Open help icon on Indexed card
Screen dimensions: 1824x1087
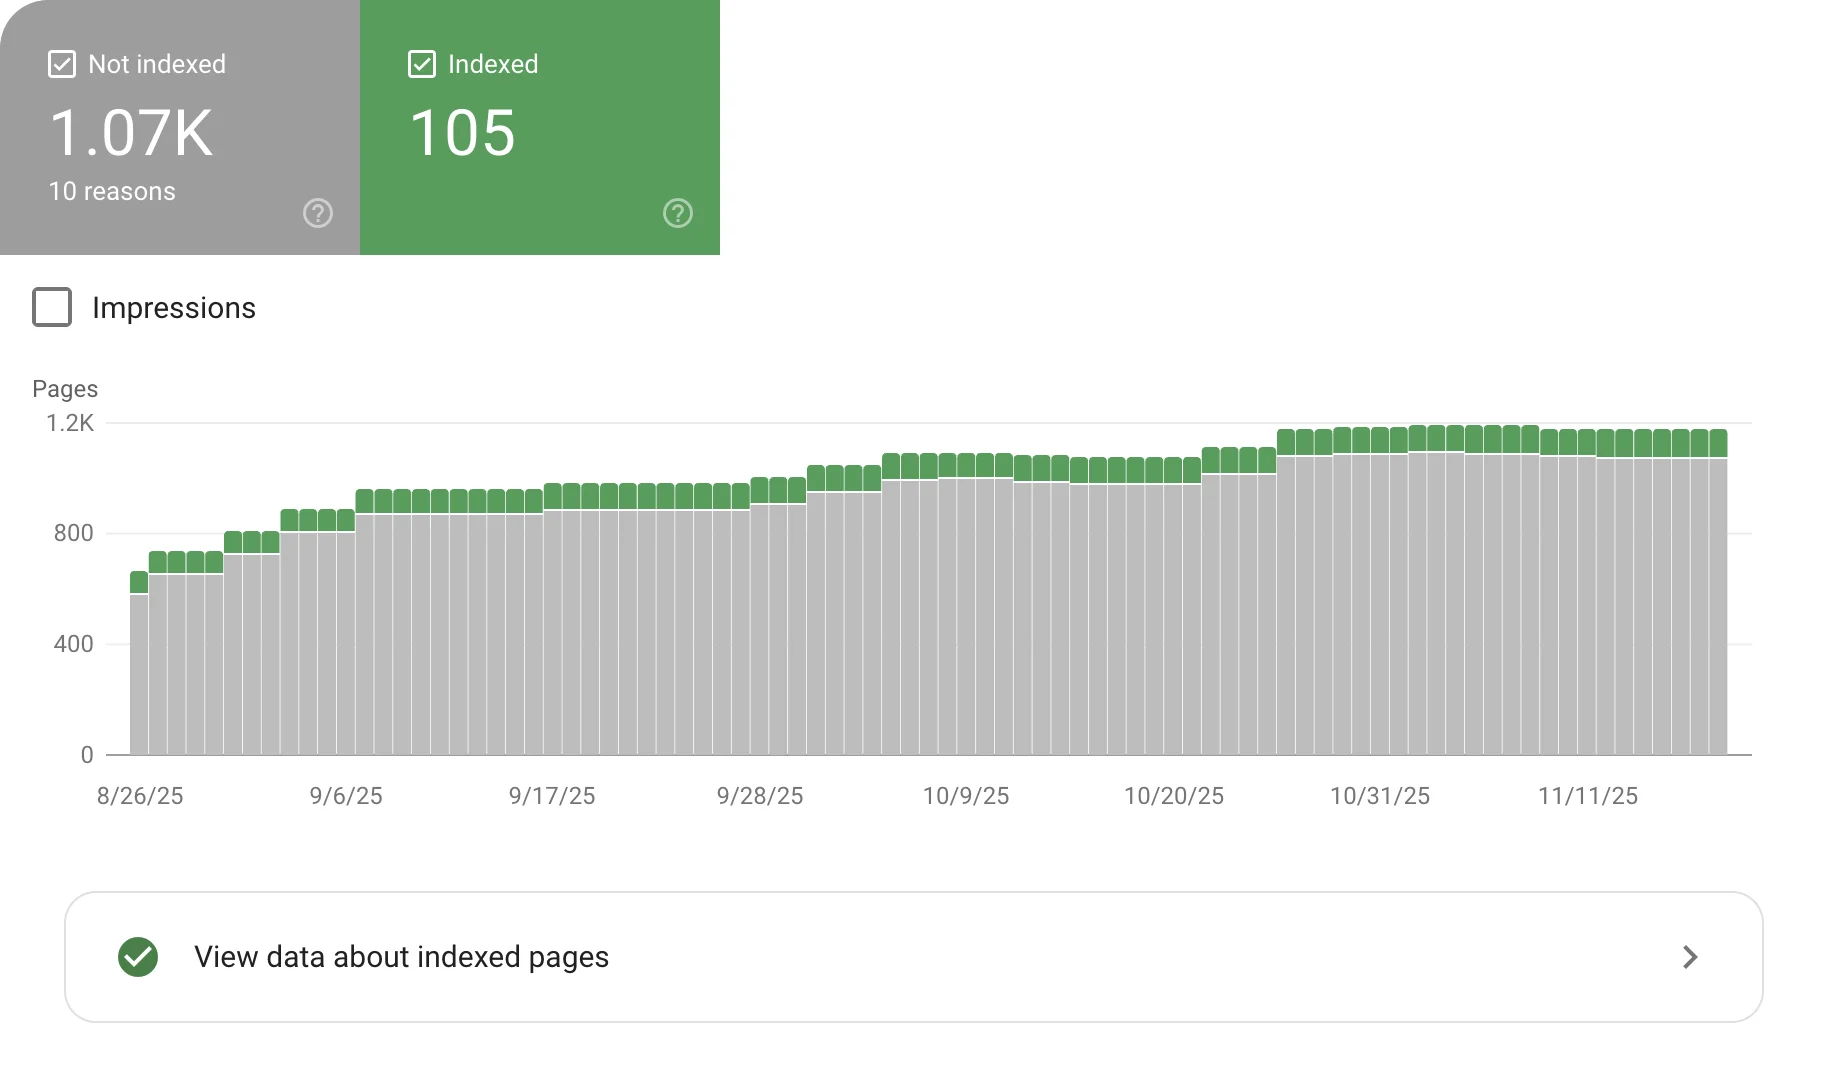(678, 213)
